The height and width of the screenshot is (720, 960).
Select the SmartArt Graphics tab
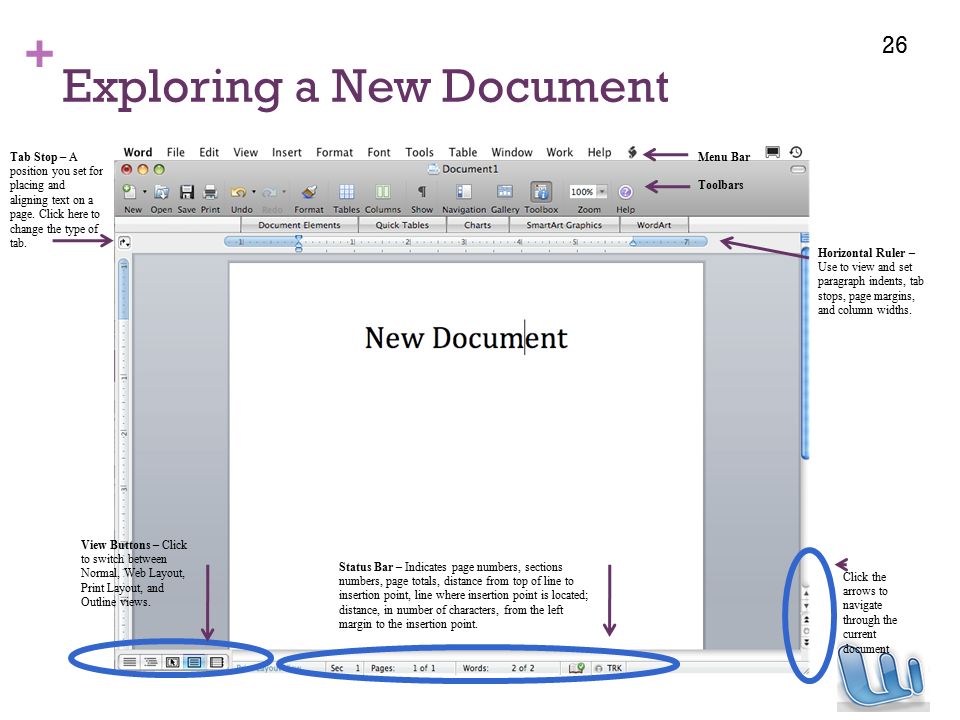(564, 225)
